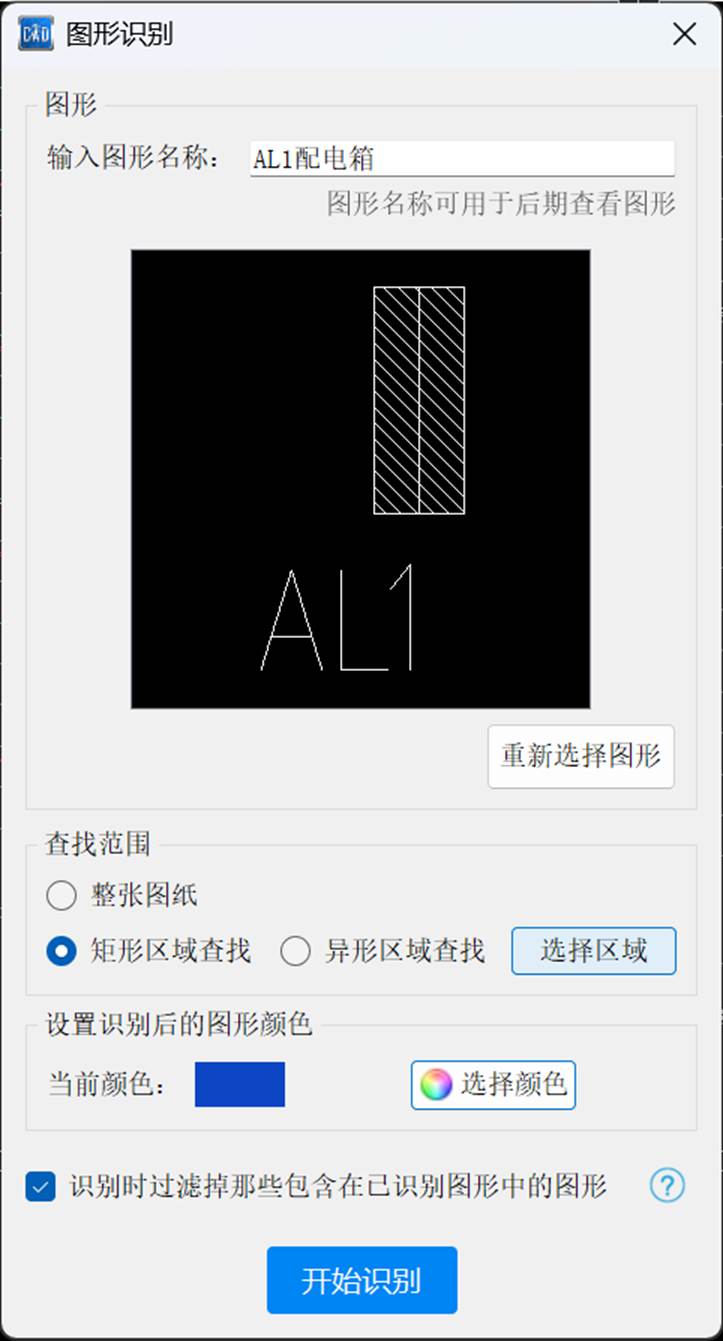Screen dimensions: 723x1341
Task: Click the color wheel icon
Action: tap(436, 1085)
